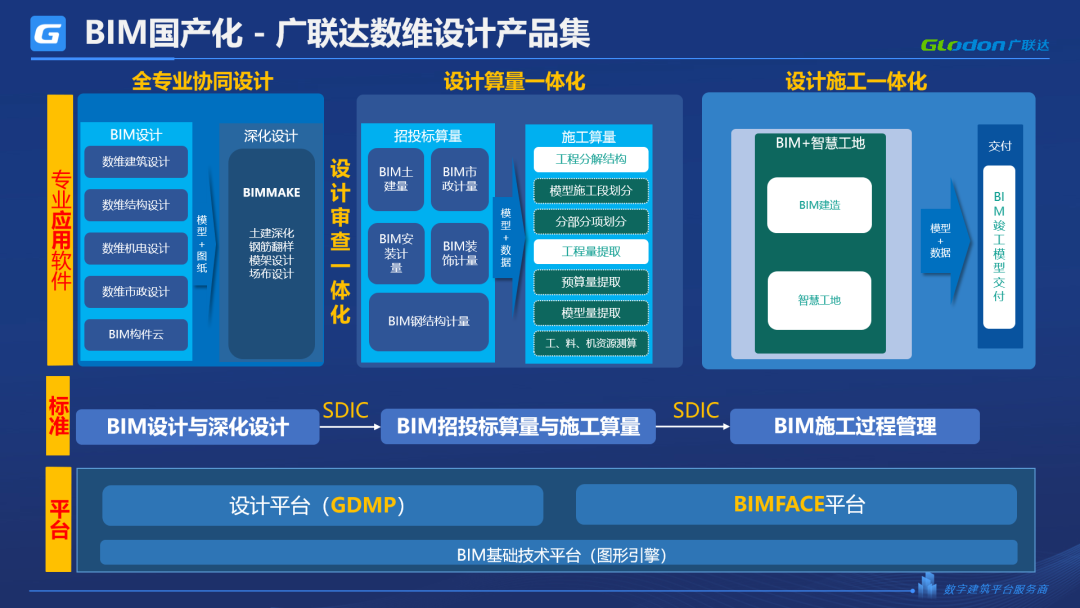Click the 设计平台（GDMP）bar

(x=322, y=505)
